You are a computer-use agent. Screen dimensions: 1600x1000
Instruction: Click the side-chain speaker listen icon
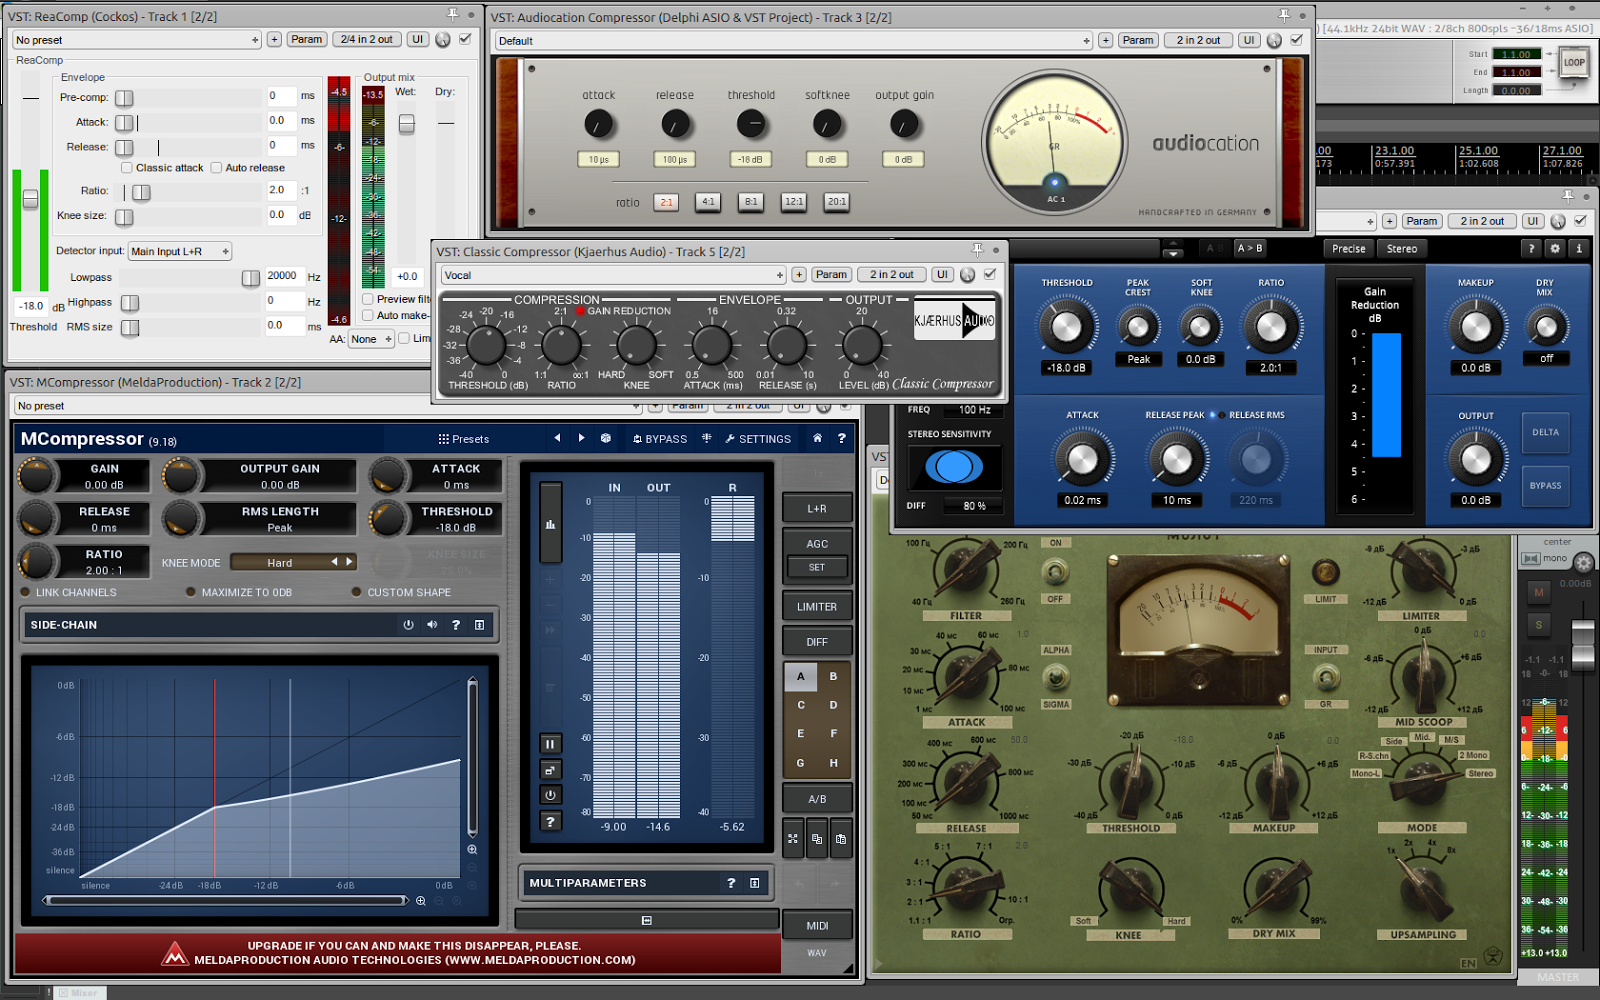click(x=432, y=625)
